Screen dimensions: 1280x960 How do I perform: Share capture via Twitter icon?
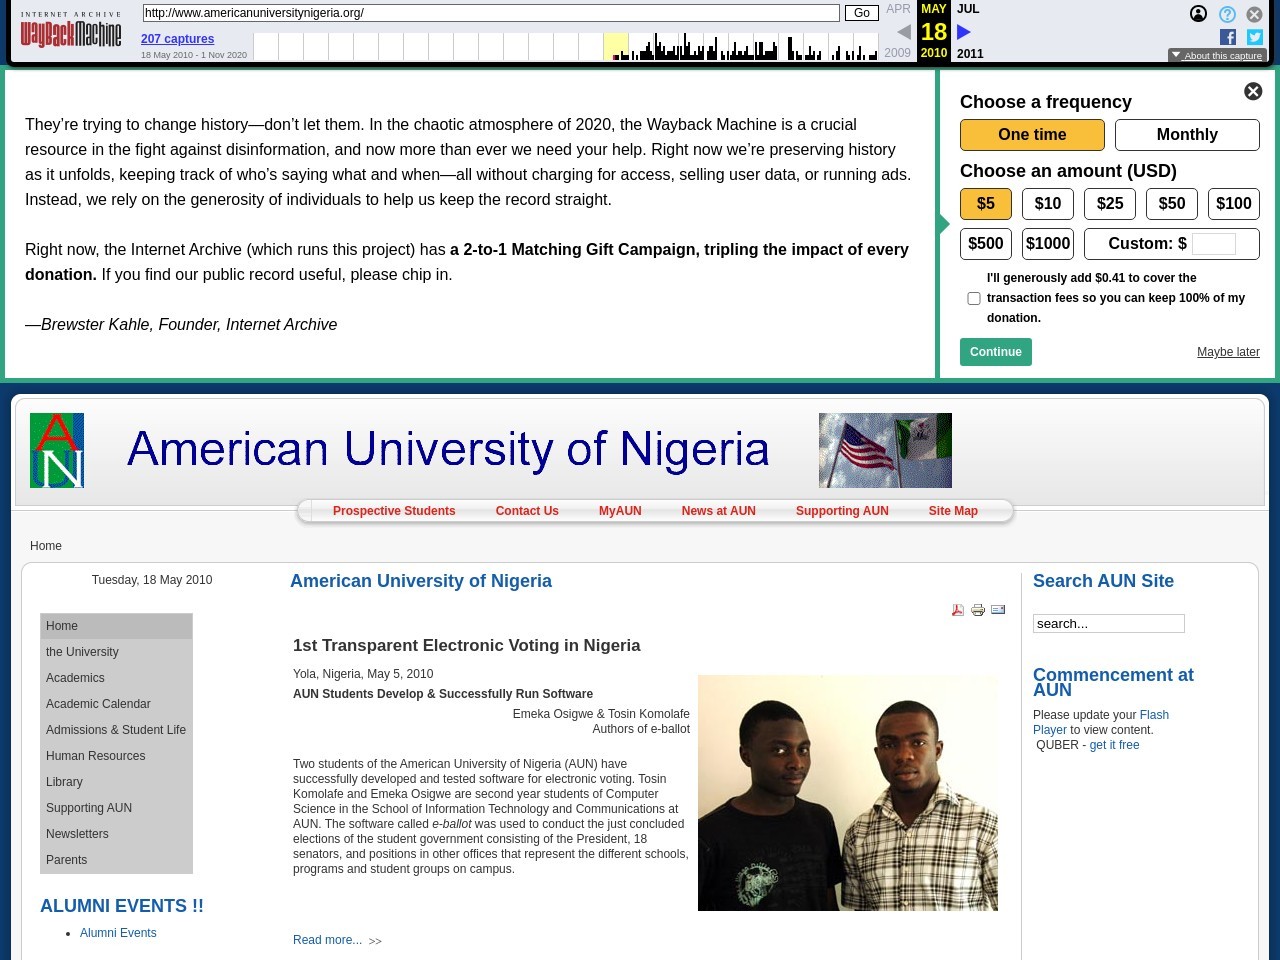tap(1255, 37)
